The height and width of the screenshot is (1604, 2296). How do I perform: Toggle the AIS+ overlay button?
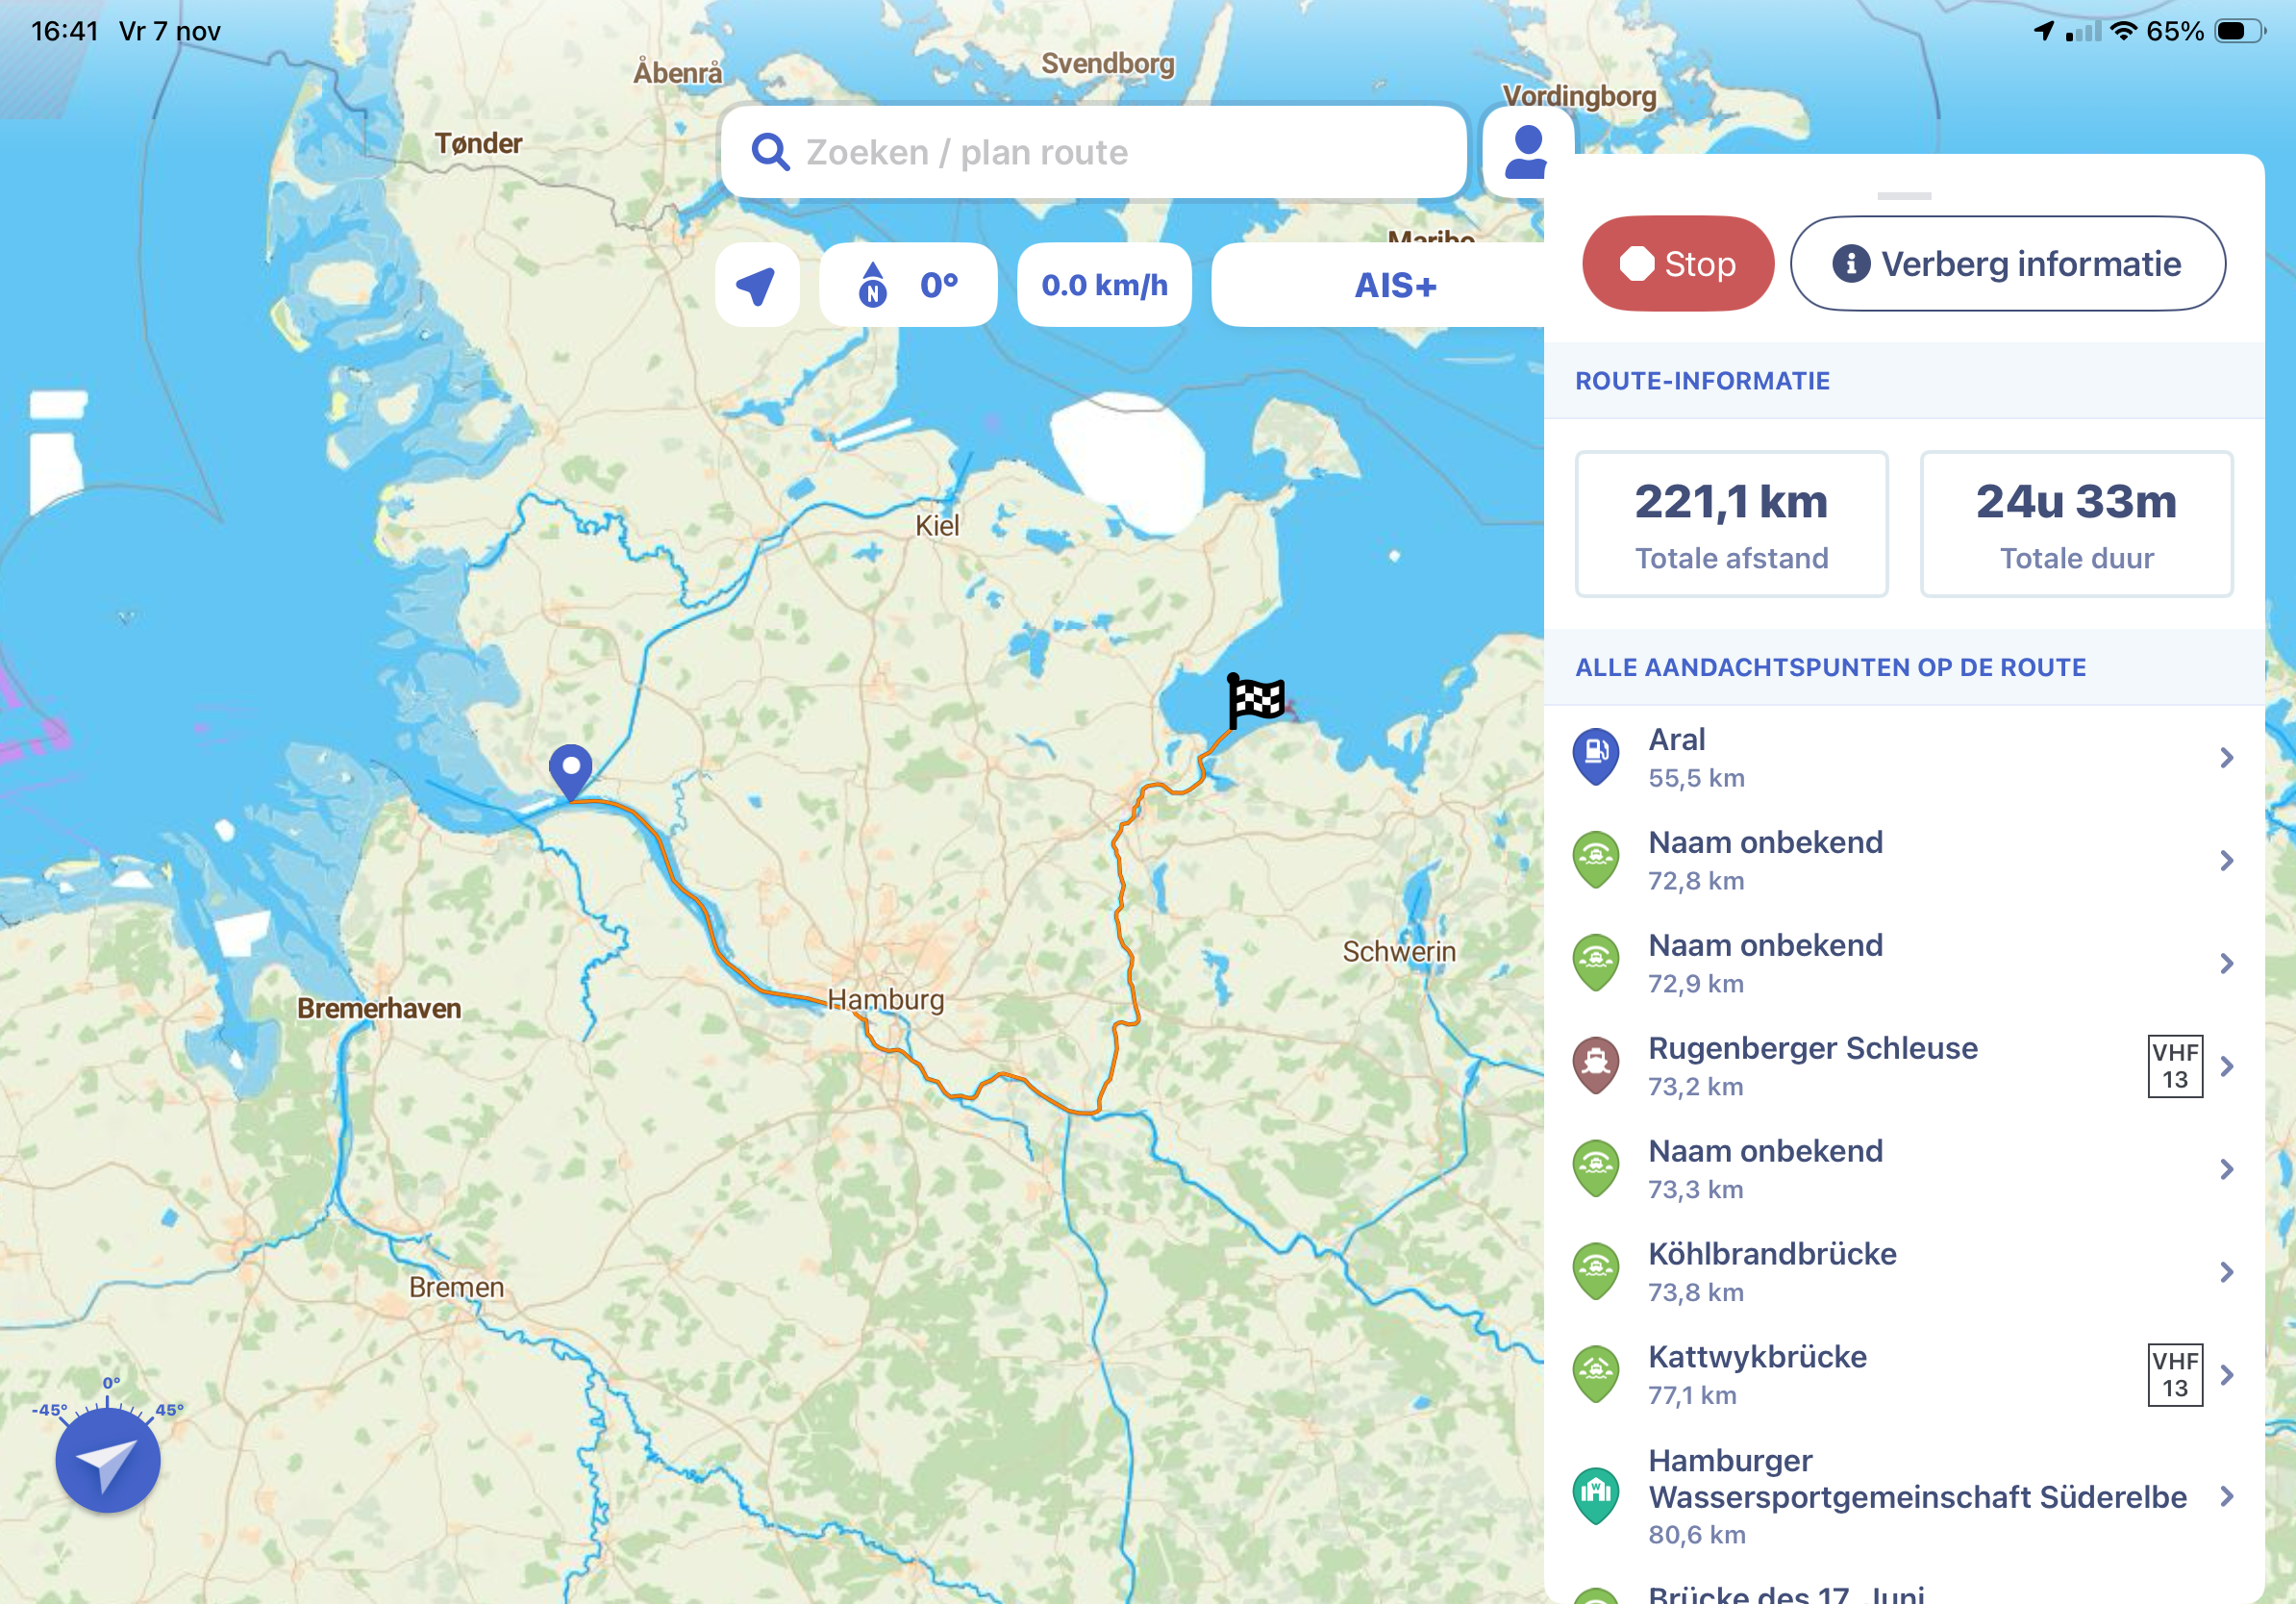click(1394, 285)
